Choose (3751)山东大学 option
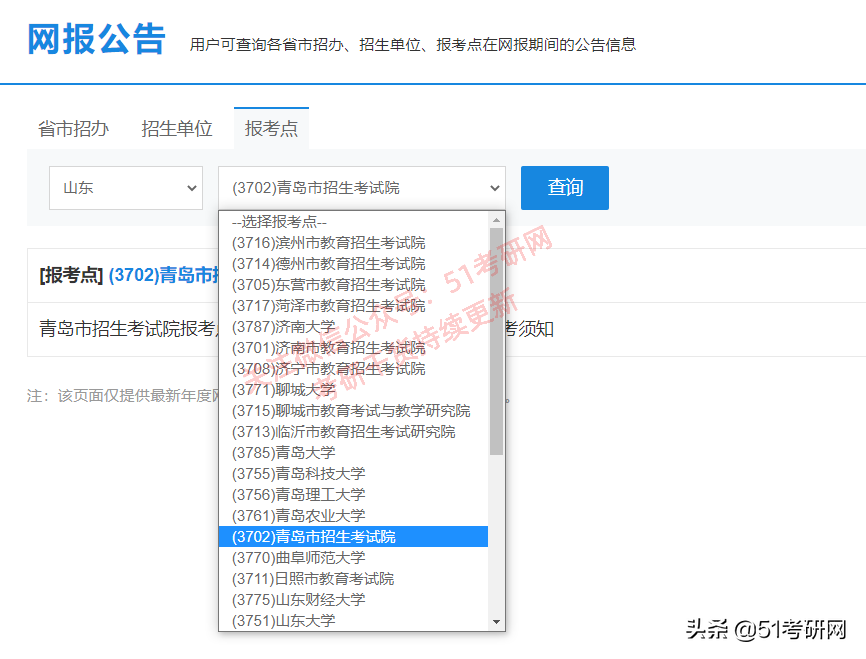 [353, 621]
